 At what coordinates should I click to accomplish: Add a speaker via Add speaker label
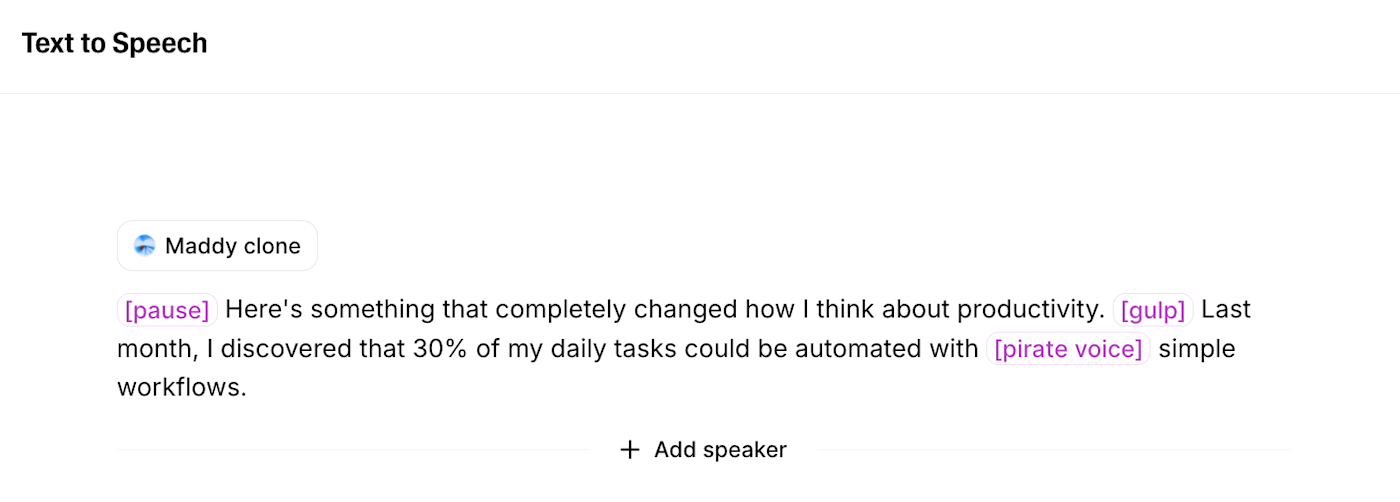[720, 450]
